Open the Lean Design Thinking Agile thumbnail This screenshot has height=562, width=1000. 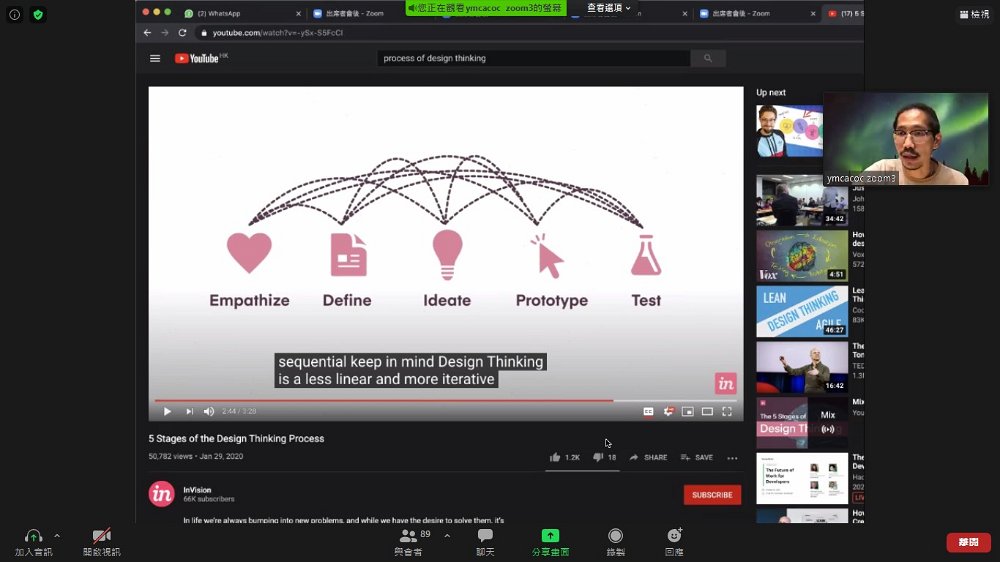click(802, 311)
